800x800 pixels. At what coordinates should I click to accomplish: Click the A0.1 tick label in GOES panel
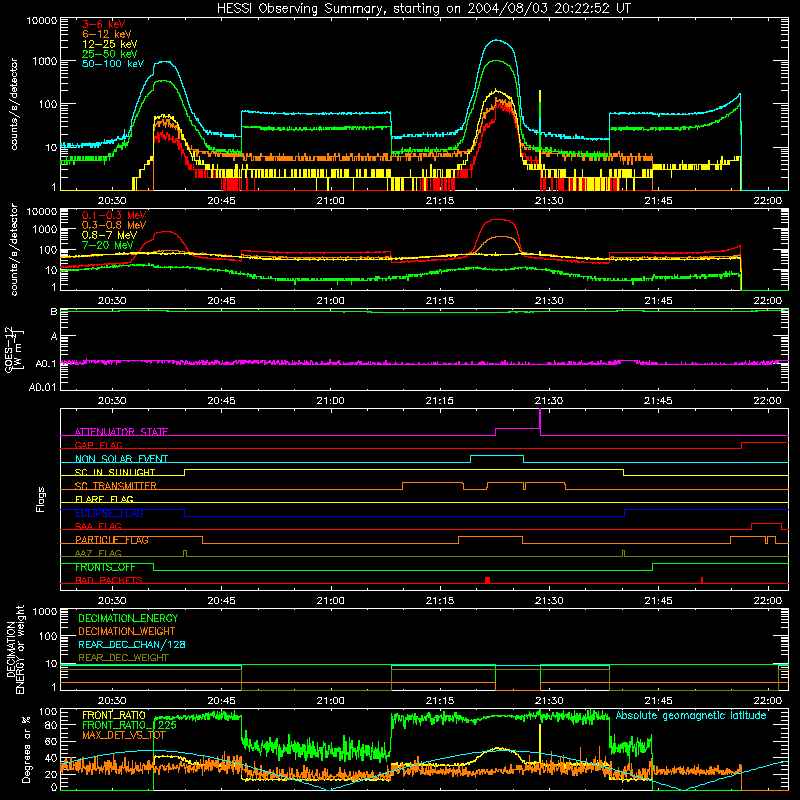[46, 364]
